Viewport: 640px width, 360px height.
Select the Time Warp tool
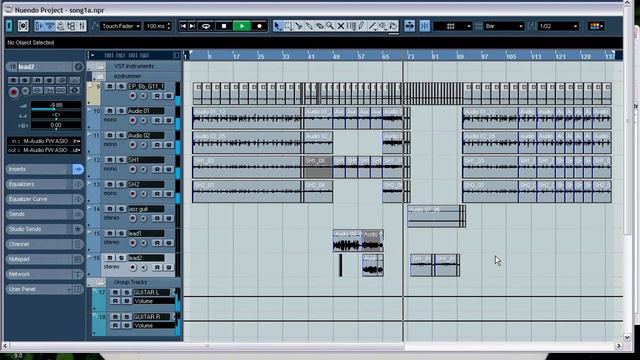[x=351, y=26]
